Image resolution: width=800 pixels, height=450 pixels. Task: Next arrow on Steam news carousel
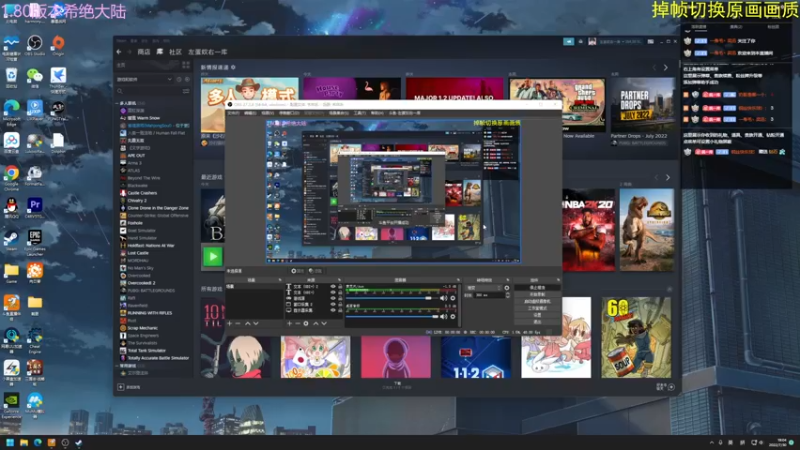click(x=665, y=67)
